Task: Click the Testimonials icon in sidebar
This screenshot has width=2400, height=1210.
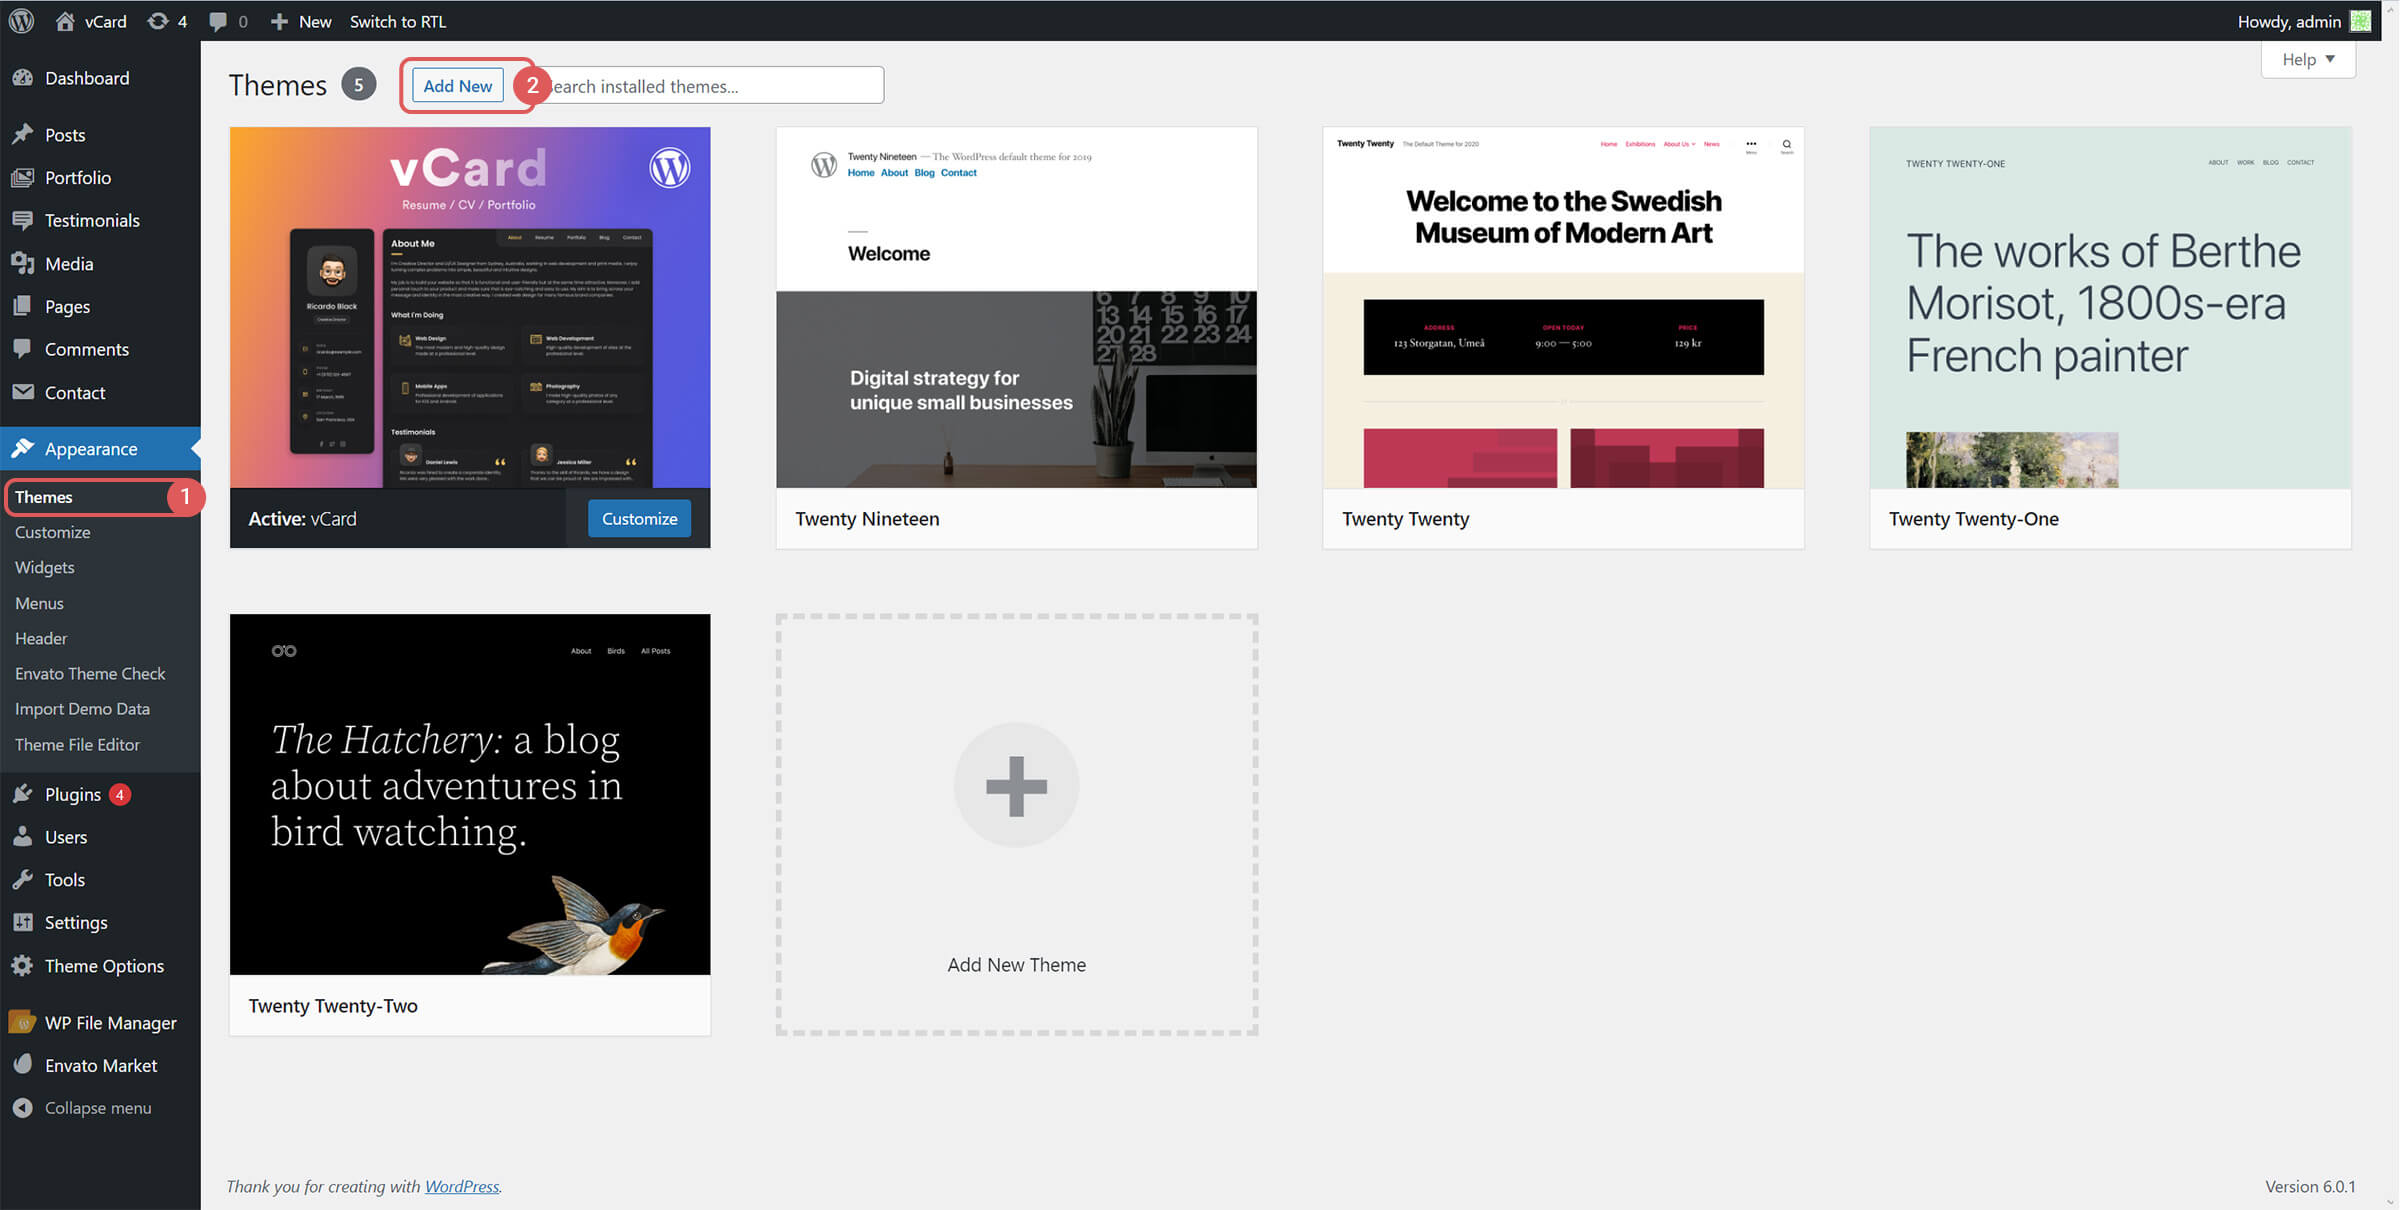Action: click(23, 220)
